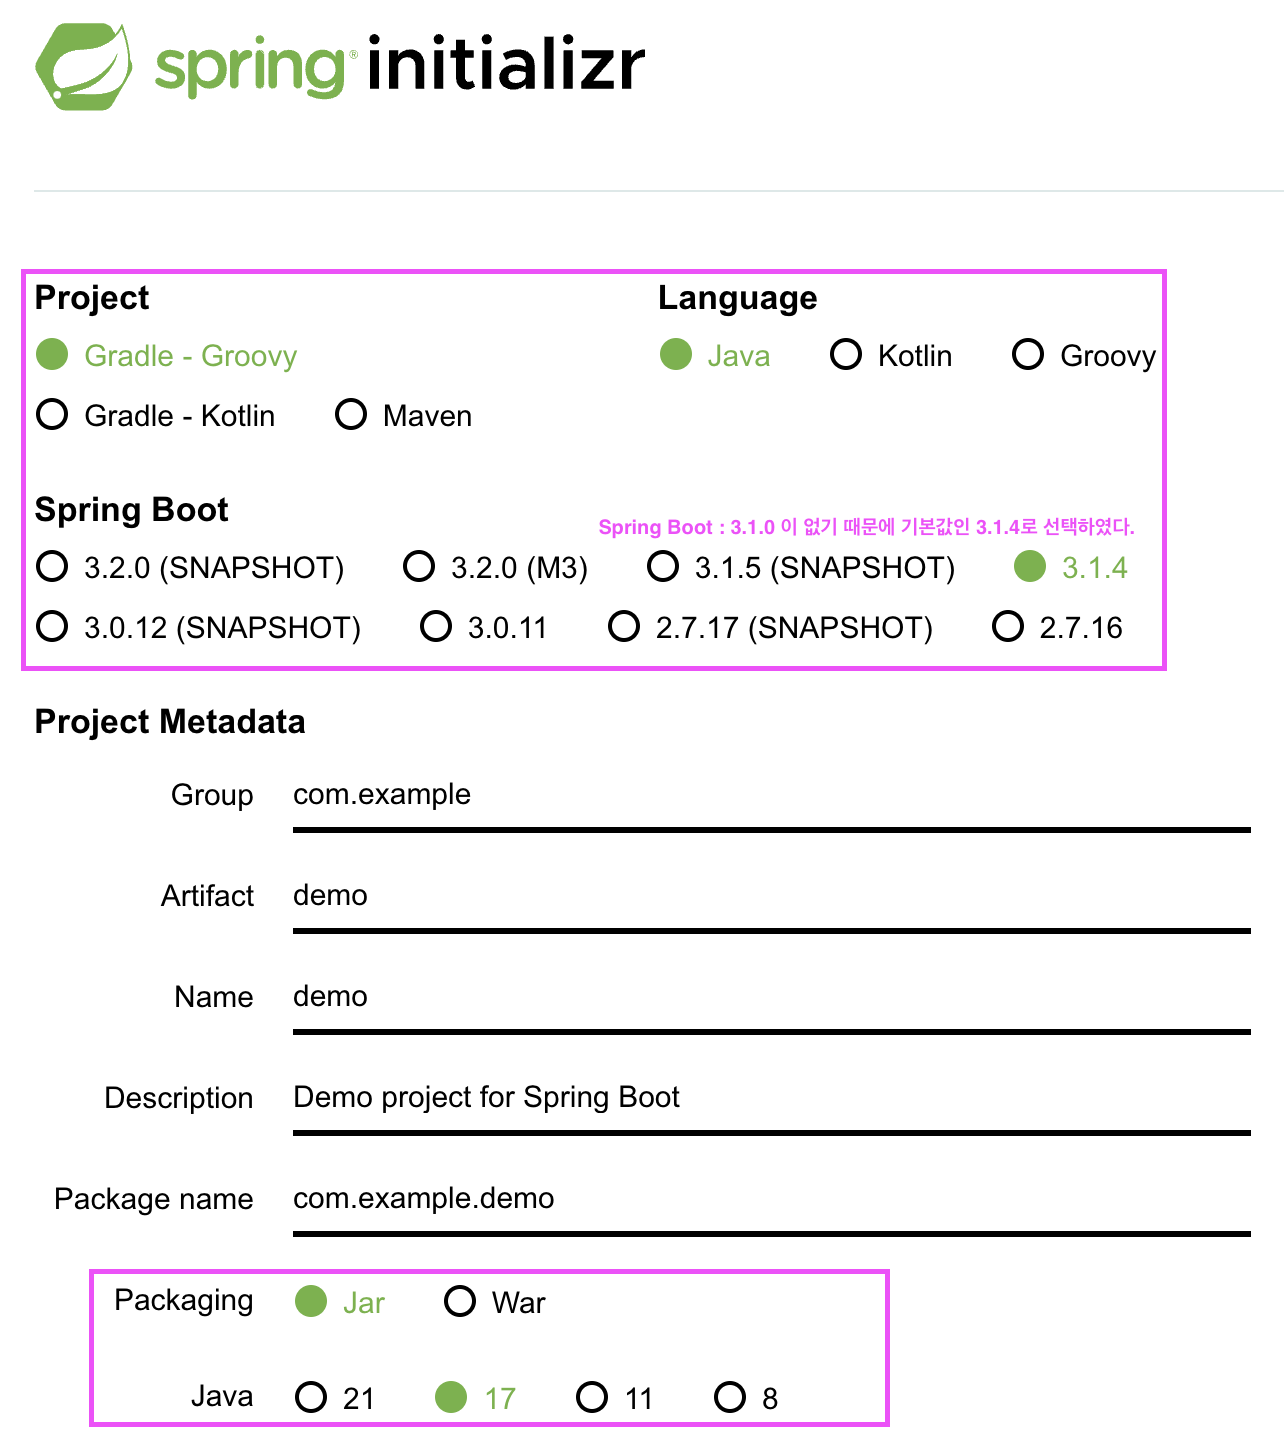Click the Spring leaf logo icon
Screen dimensions: 1284x1444
pyautogui.click(x=84, y=66)
